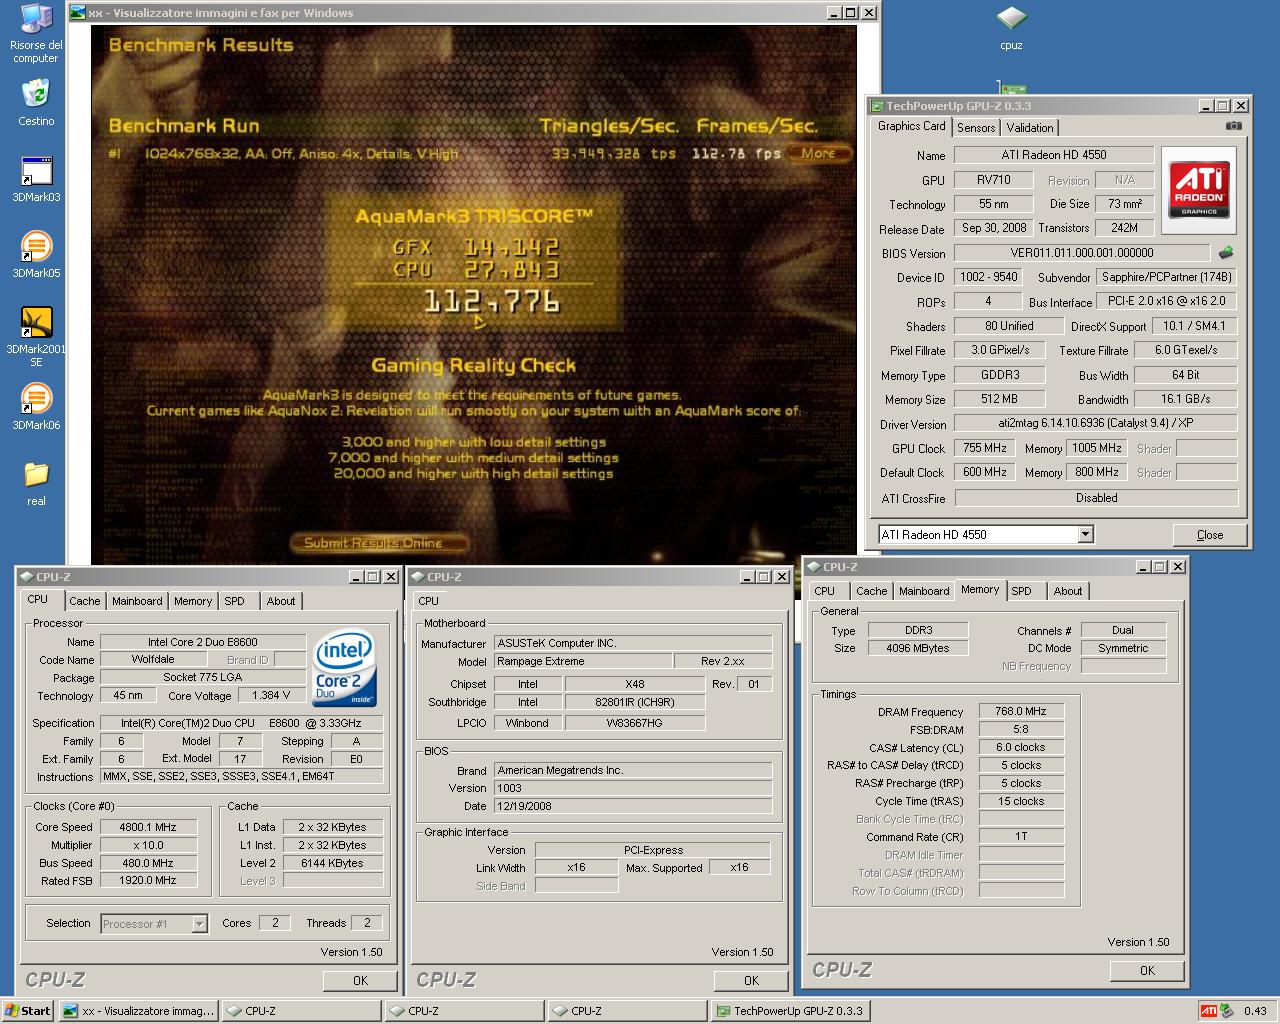1280x1024 pixels.
Task: Click the BIOS Date 12/19/2008 value
Action: 633,806
